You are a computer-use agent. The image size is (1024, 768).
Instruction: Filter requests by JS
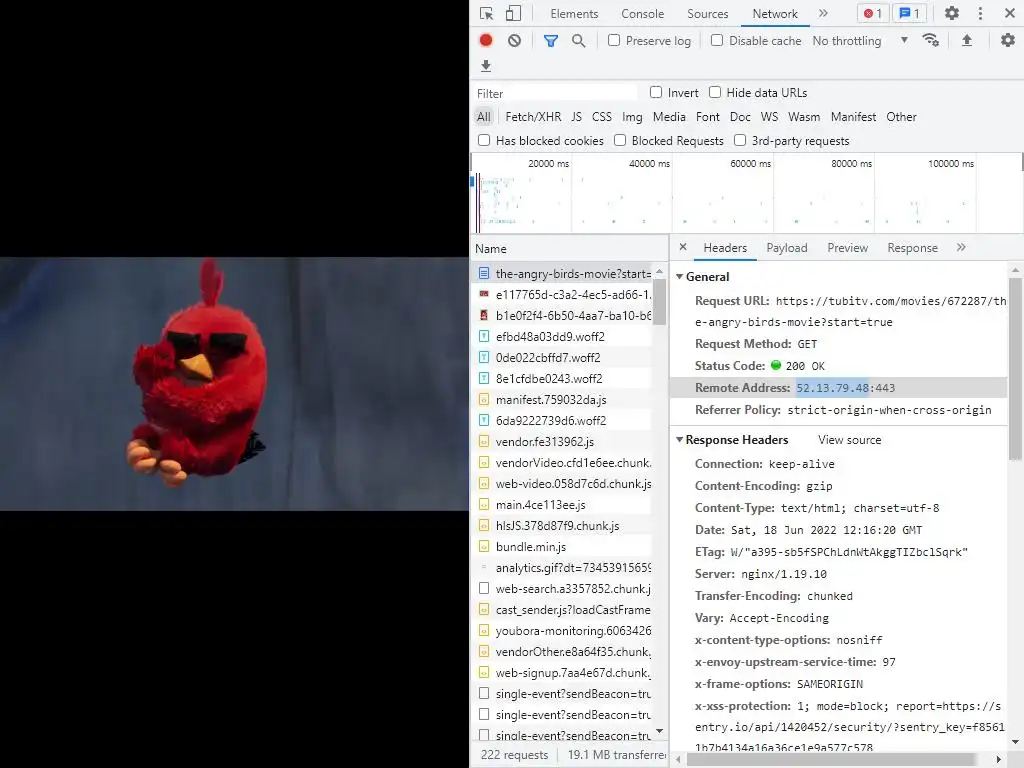(x=576, y=117)
